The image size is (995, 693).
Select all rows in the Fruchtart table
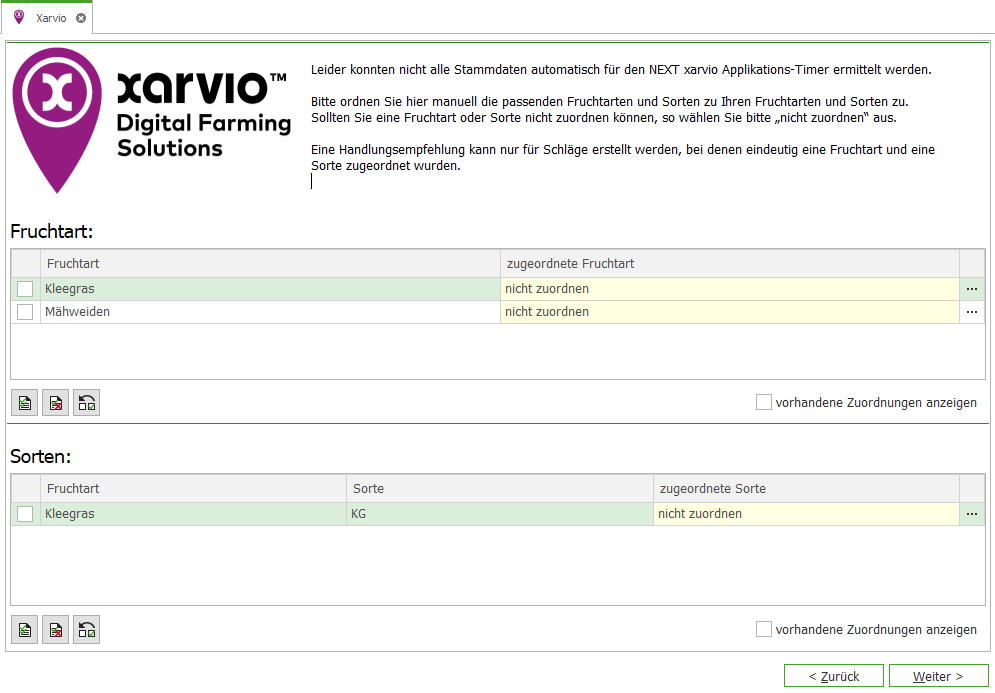pos(24,402)
